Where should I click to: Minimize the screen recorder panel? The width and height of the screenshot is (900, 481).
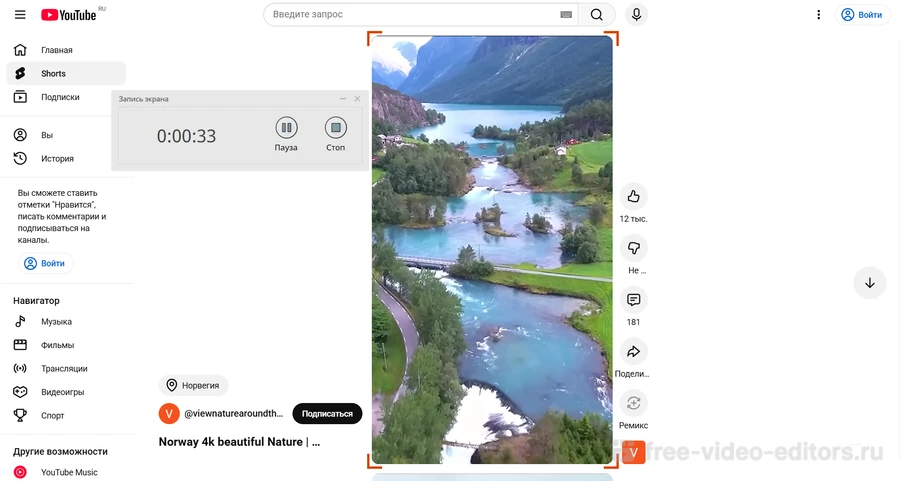(343, 99)
